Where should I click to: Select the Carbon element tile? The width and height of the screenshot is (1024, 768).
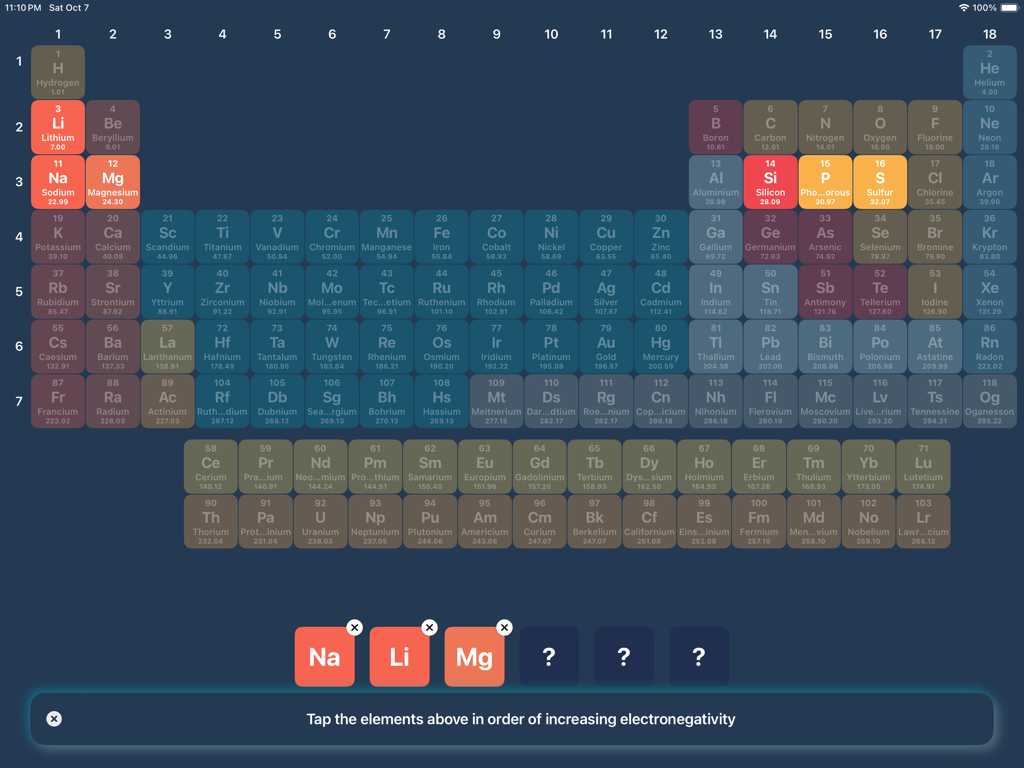(x=770, y=127)
